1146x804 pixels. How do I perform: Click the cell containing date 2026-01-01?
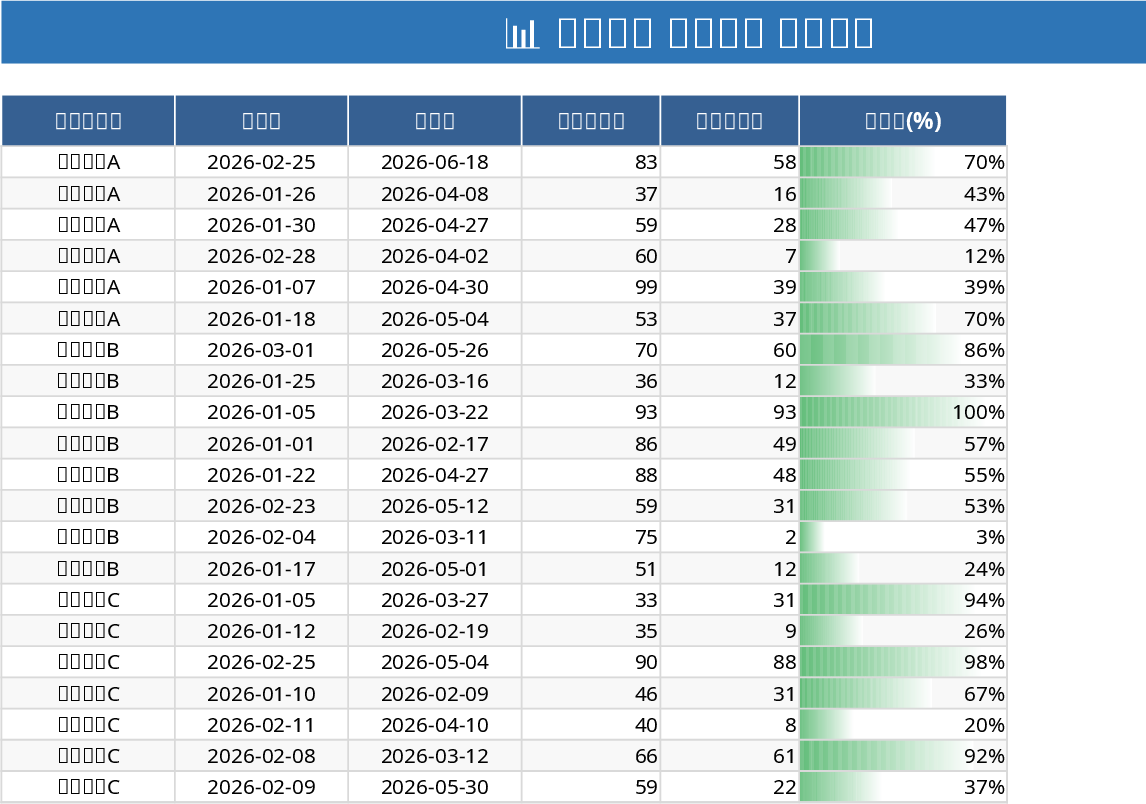click(261, 443)
